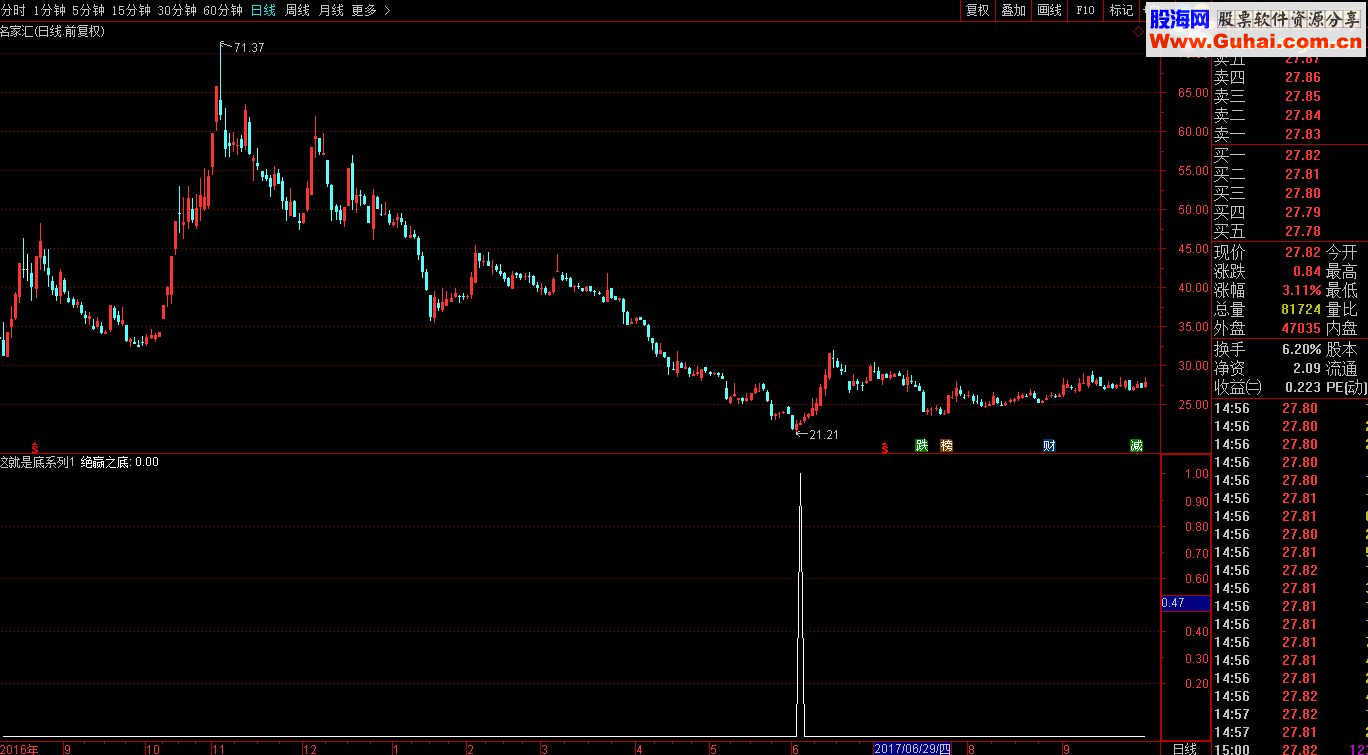Image resolution: width=1368 pixels, height=755 pixels.
Task: Click the 这就是底系列1 indicator title
Action: tap(38, 462)
